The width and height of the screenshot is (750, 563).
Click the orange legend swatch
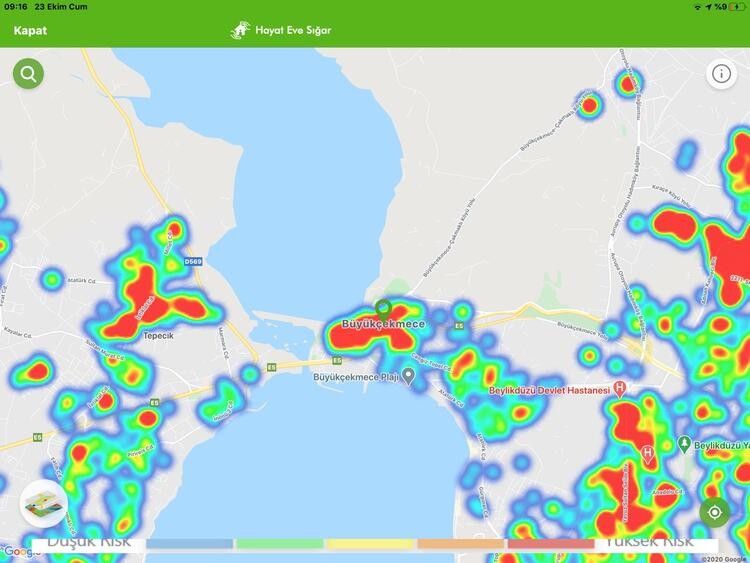[461, 544]
